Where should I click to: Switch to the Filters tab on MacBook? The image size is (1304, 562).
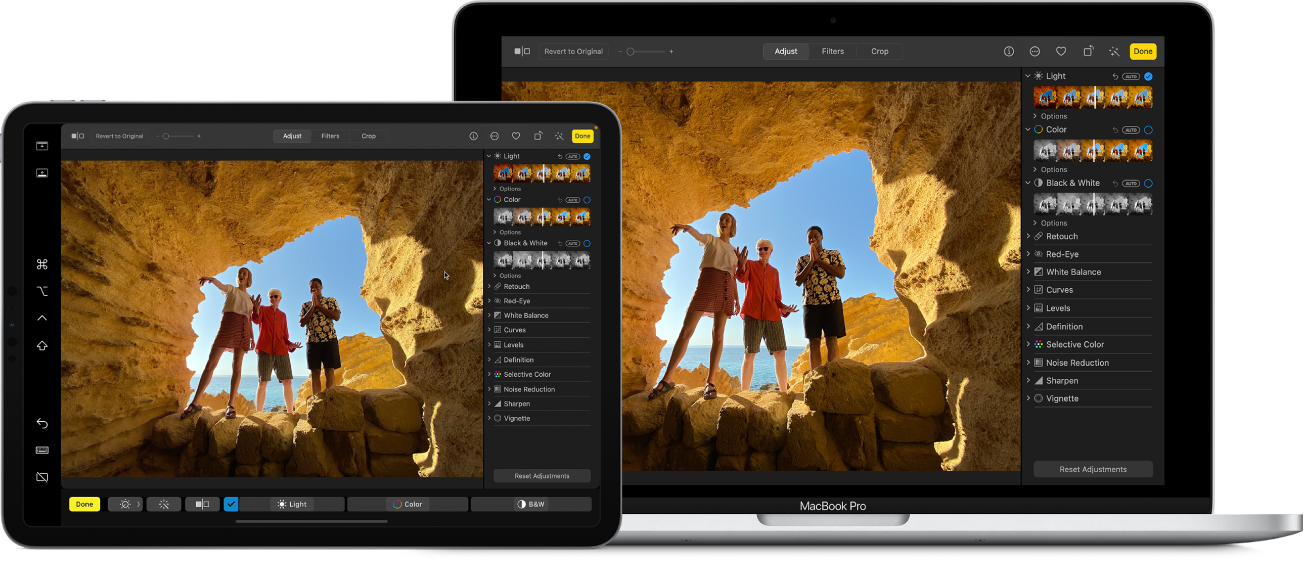[x=833, y=51]
